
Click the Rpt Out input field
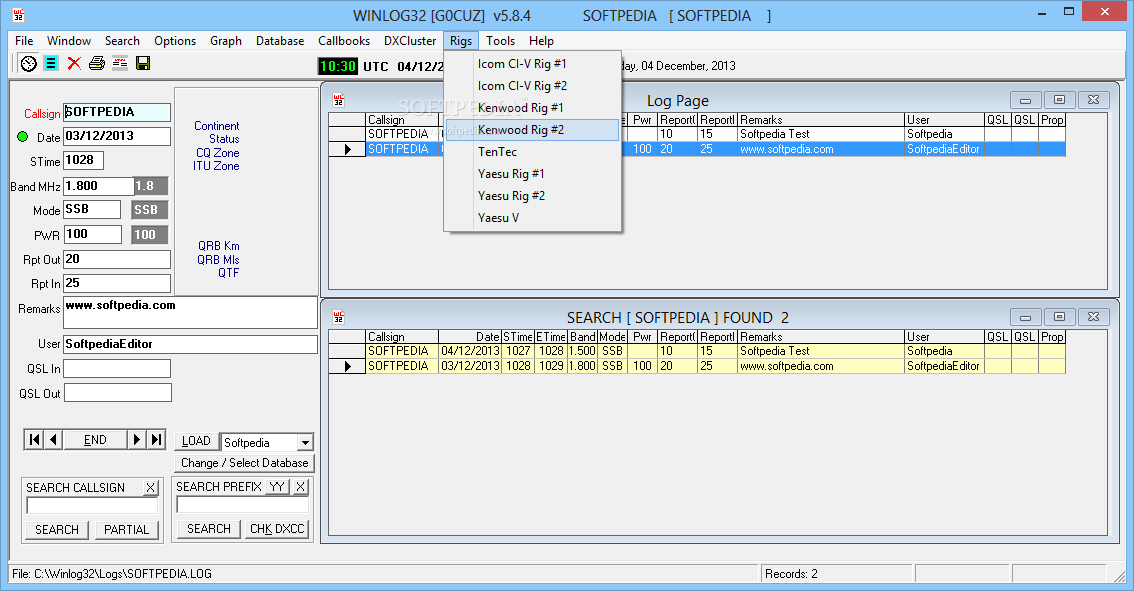click(117, 259)
